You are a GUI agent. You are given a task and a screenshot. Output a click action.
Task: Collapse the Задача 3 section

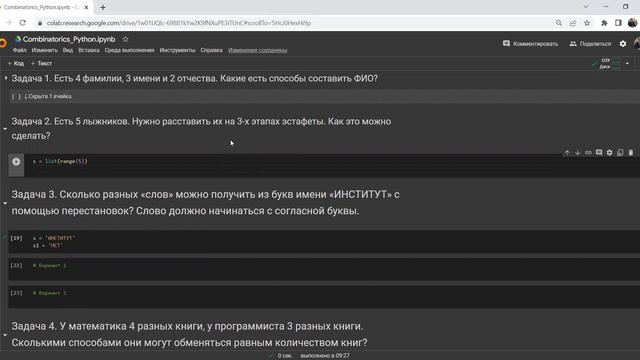point(5,203)
